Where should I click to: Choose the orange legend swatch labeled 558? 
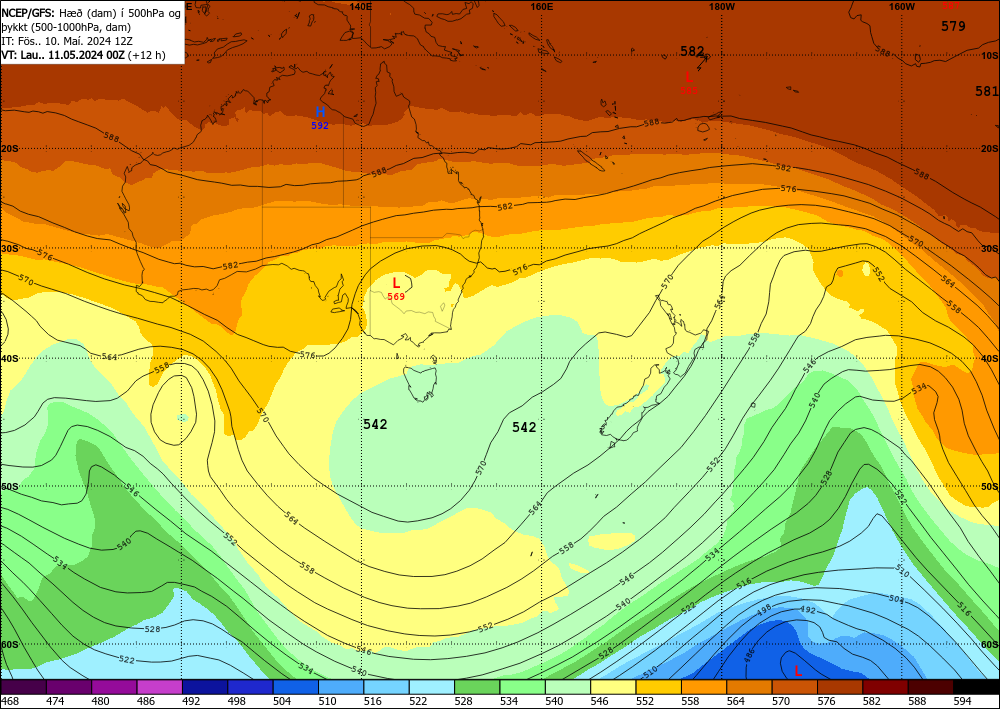tap(703, 687)
